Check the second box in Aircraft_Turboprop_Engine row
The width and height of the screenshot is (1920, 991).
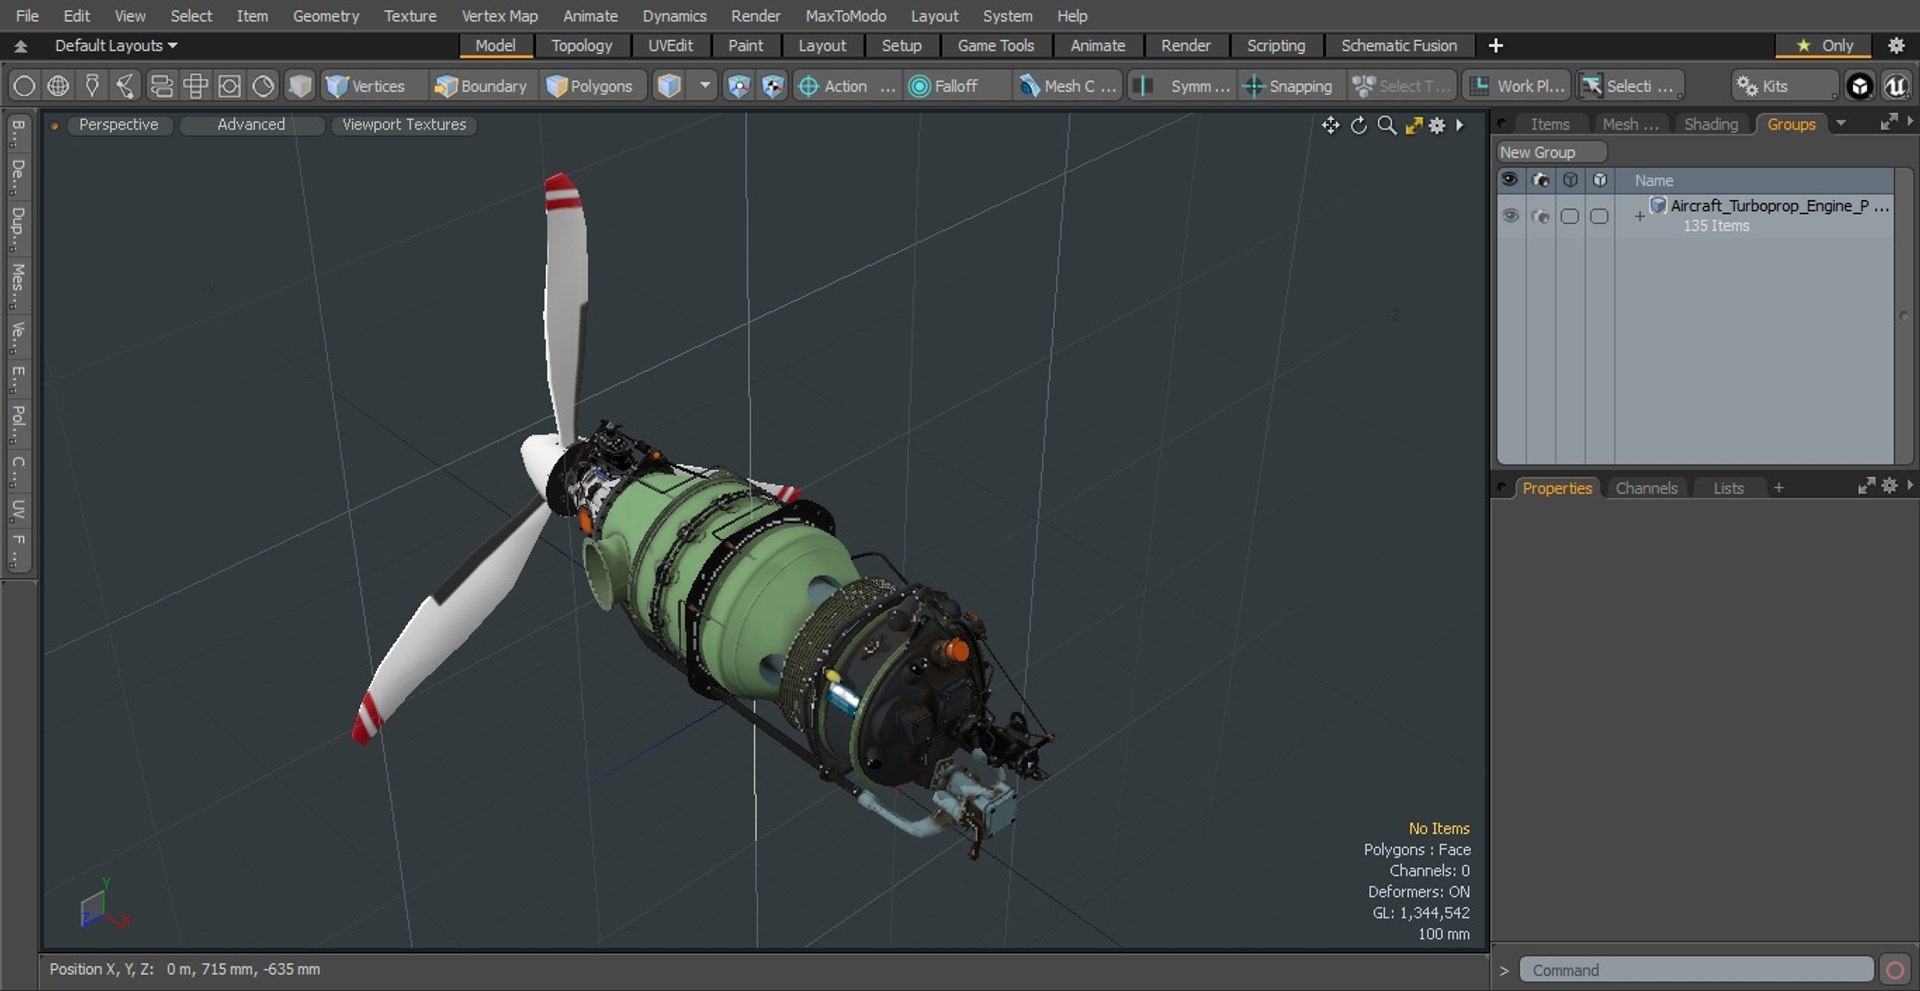[x=1599, y=216]
